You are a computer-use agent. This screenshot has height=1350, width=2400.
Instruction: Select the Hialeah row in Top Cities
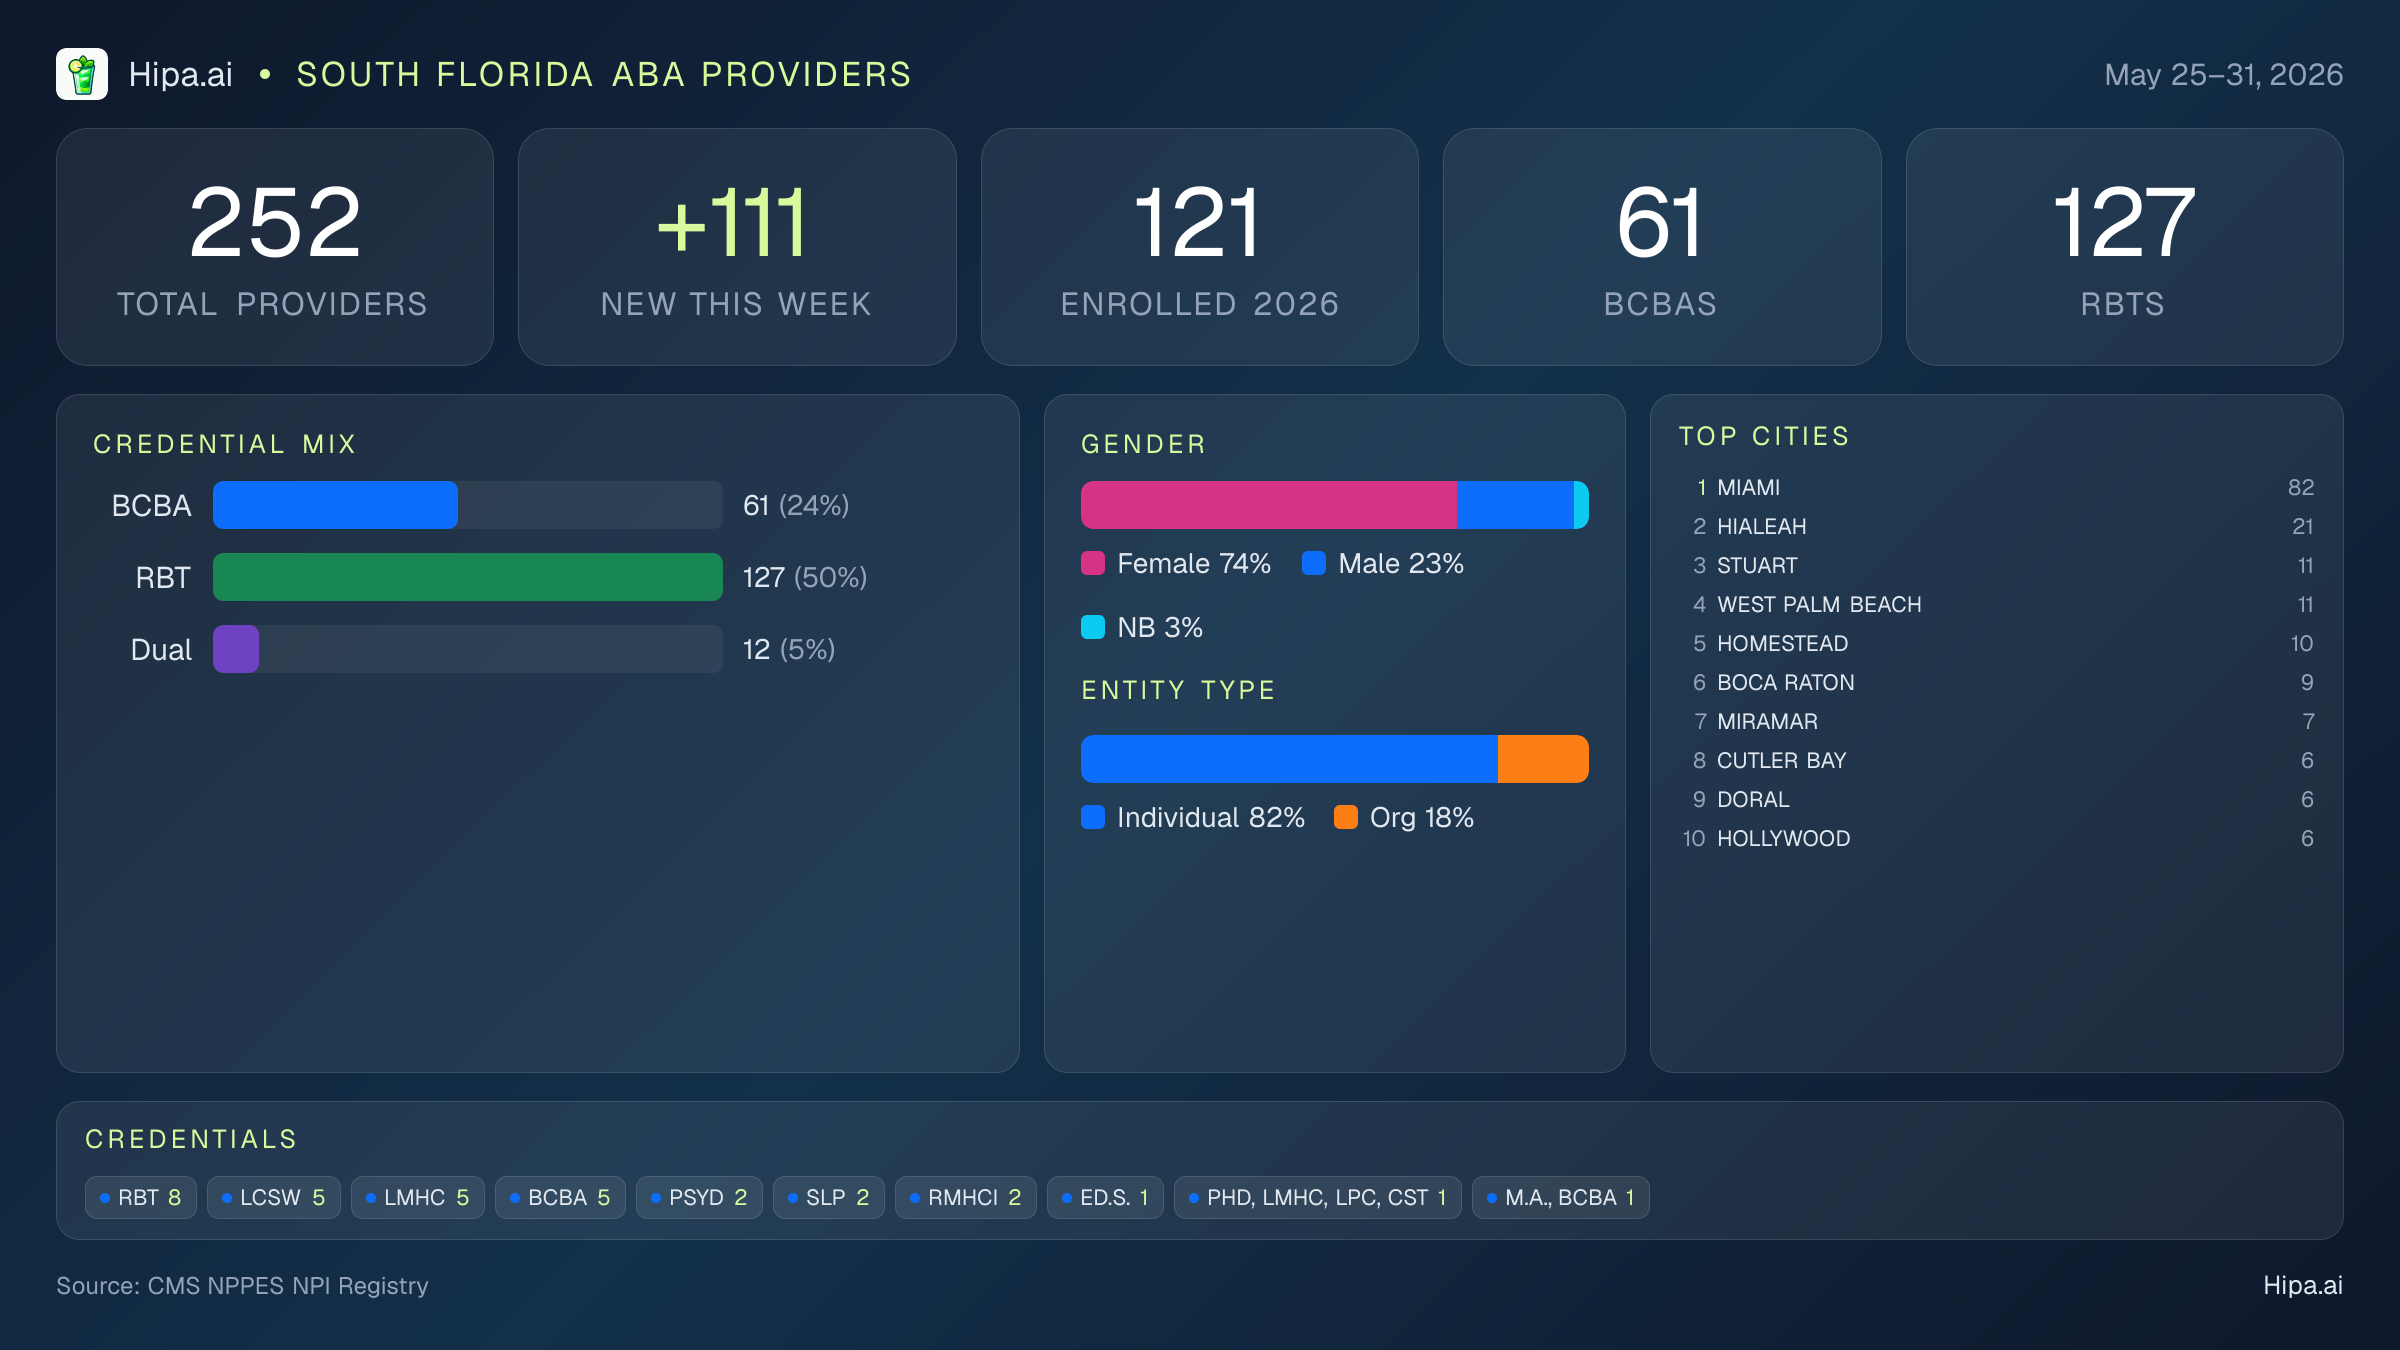click(1997, 526)
